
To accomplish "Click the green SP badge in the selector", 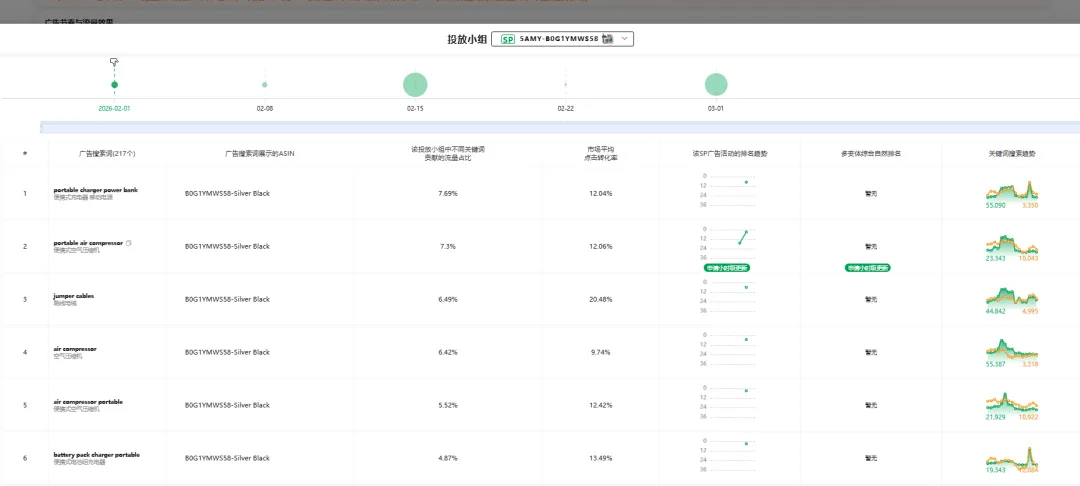I will pyautogui.click(x=507, y=39).
